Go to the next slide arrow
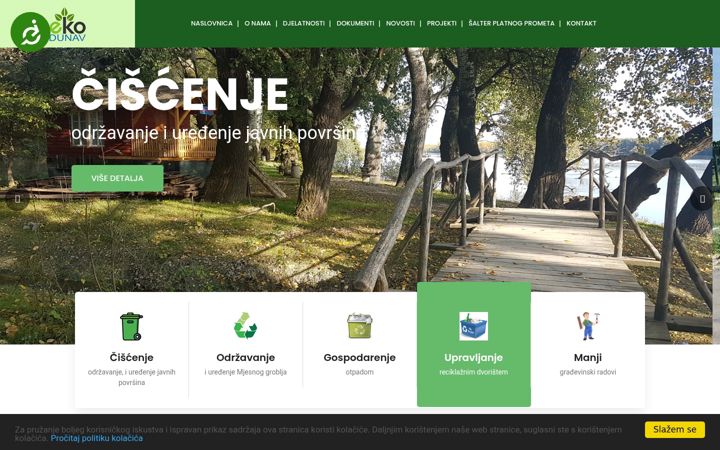 (702, 199)
